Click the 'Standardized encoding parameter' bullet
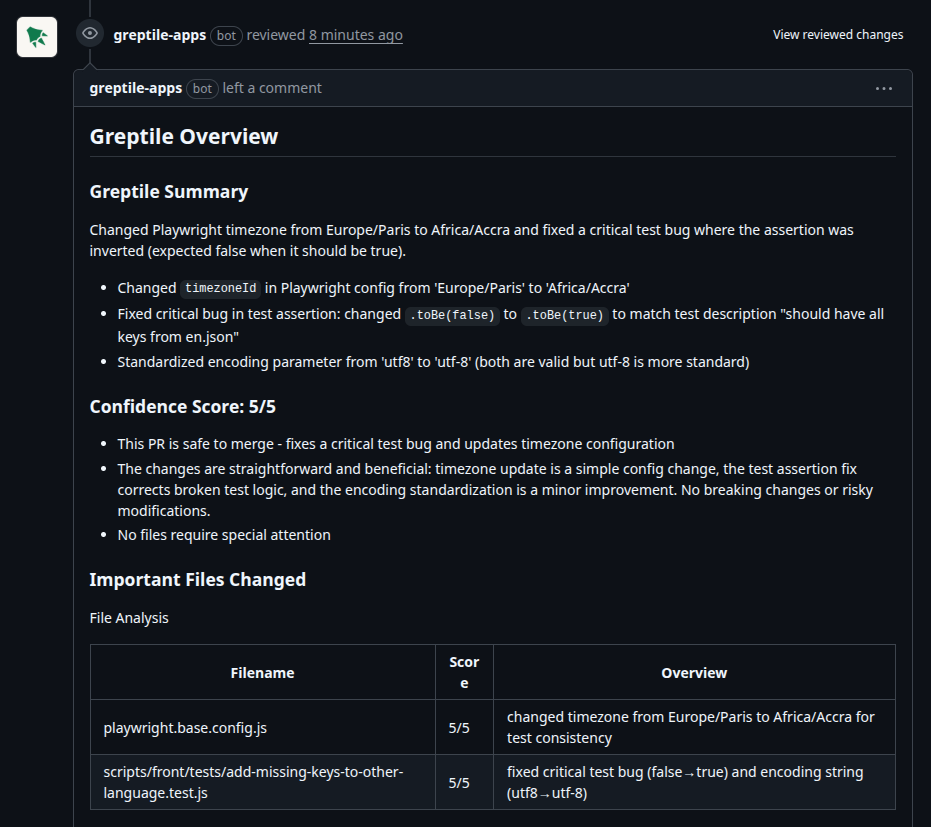 coord(433,362)
